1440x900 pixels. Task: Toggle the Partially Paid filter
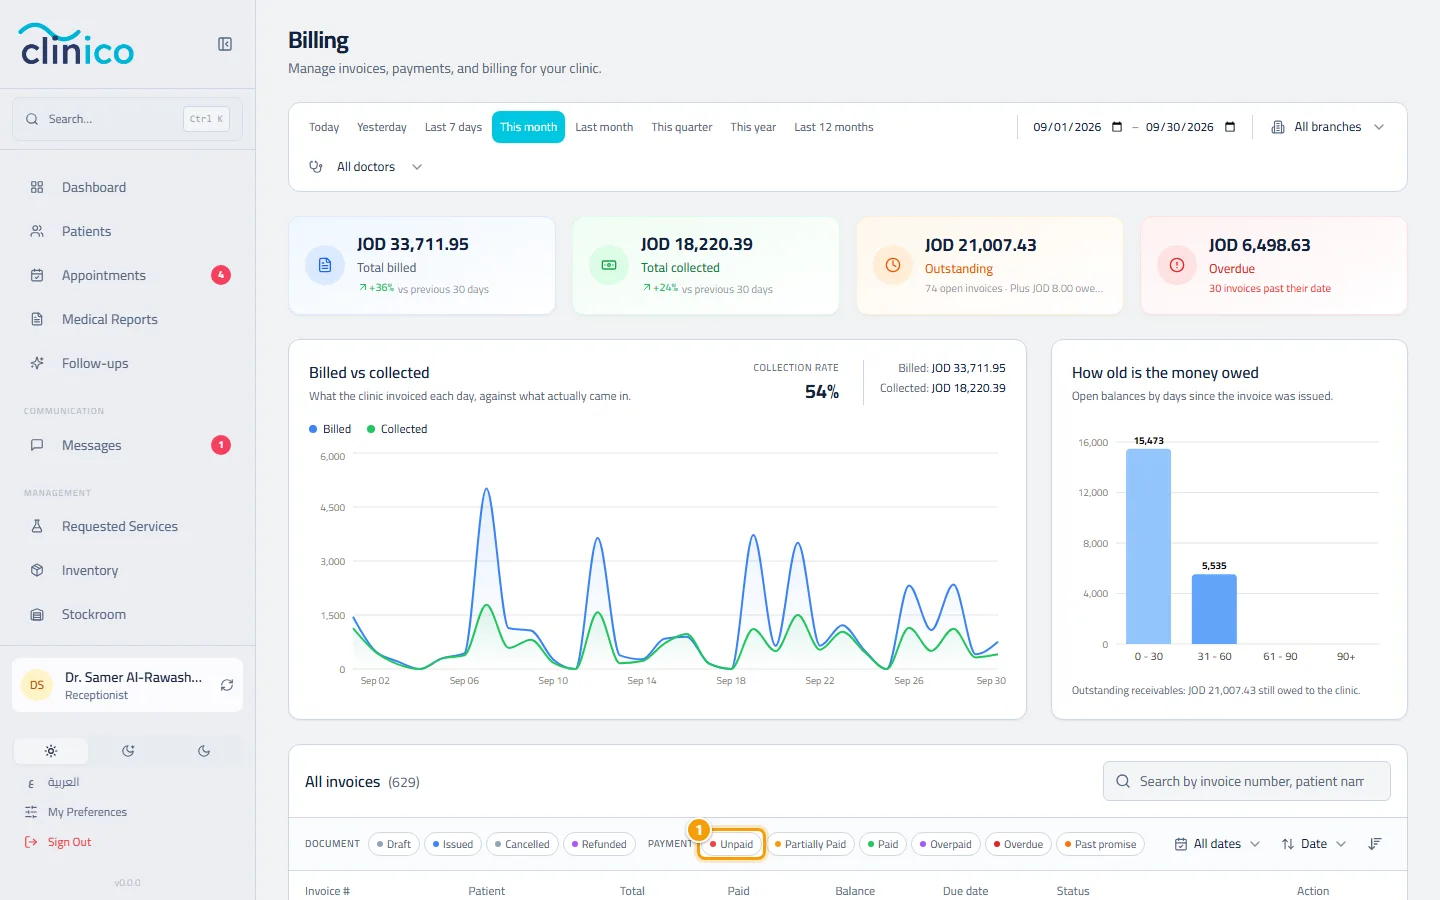[x=810, y=844]
